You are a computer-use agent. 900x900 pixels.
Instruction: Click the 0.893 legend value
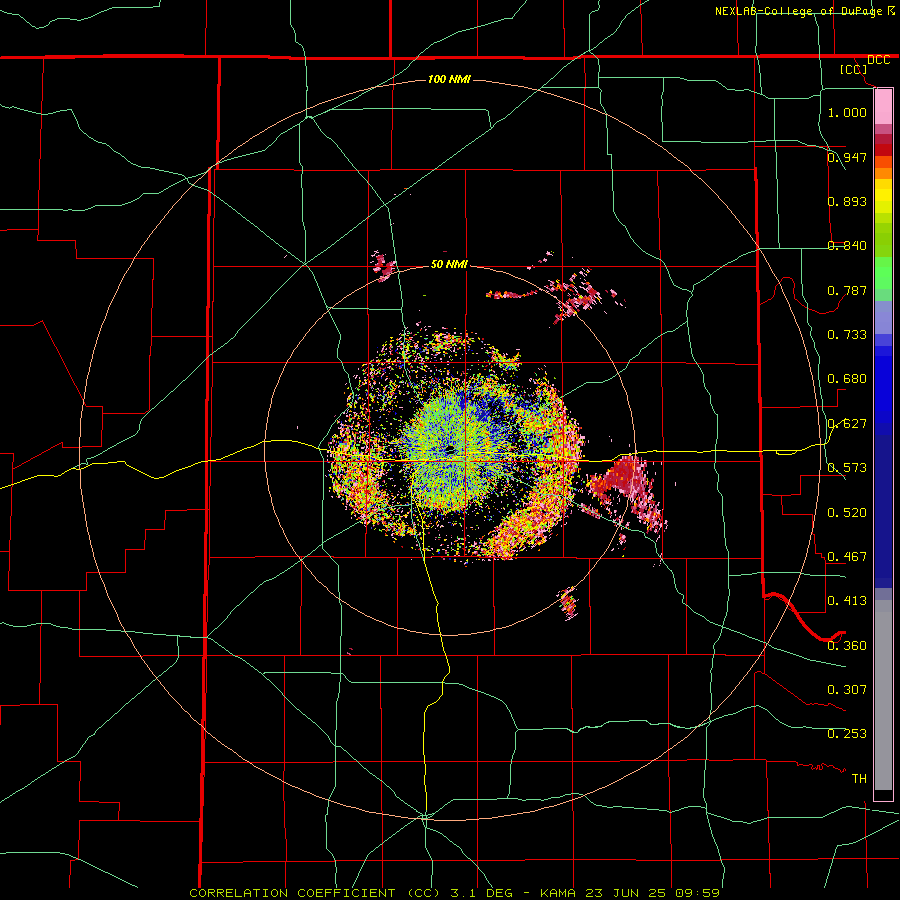(x=847, y=201)
